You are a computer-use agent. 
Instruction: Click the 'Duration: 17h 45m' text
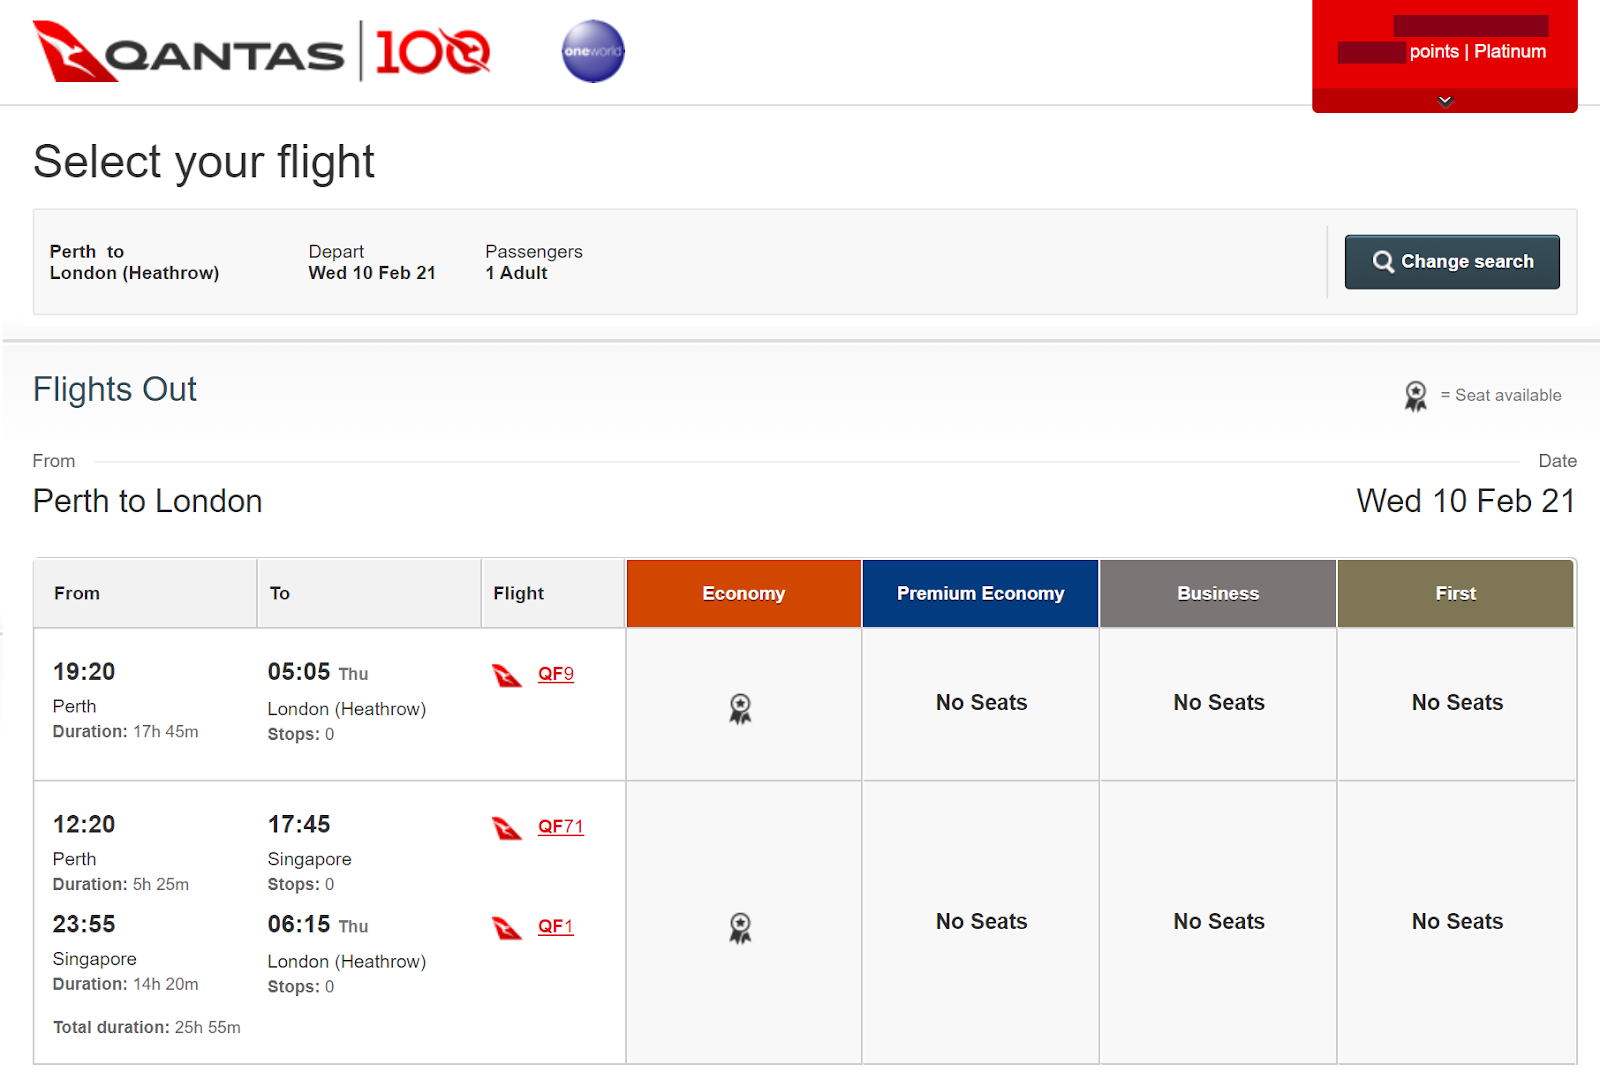(126, 732)
